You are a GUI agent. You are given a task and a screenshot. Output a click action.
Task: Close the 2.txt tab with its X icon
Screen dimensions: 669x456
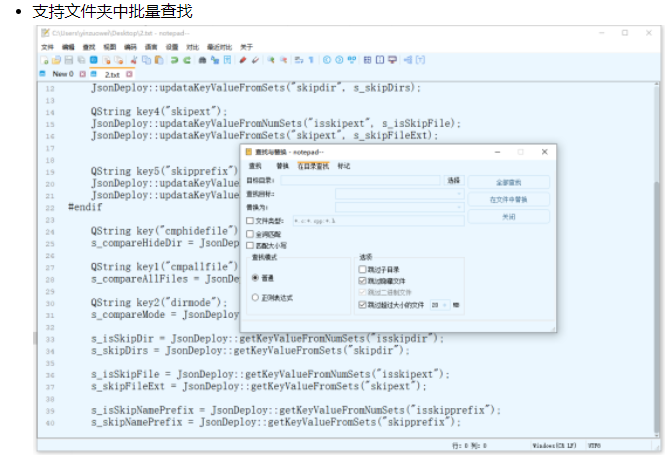129,75
